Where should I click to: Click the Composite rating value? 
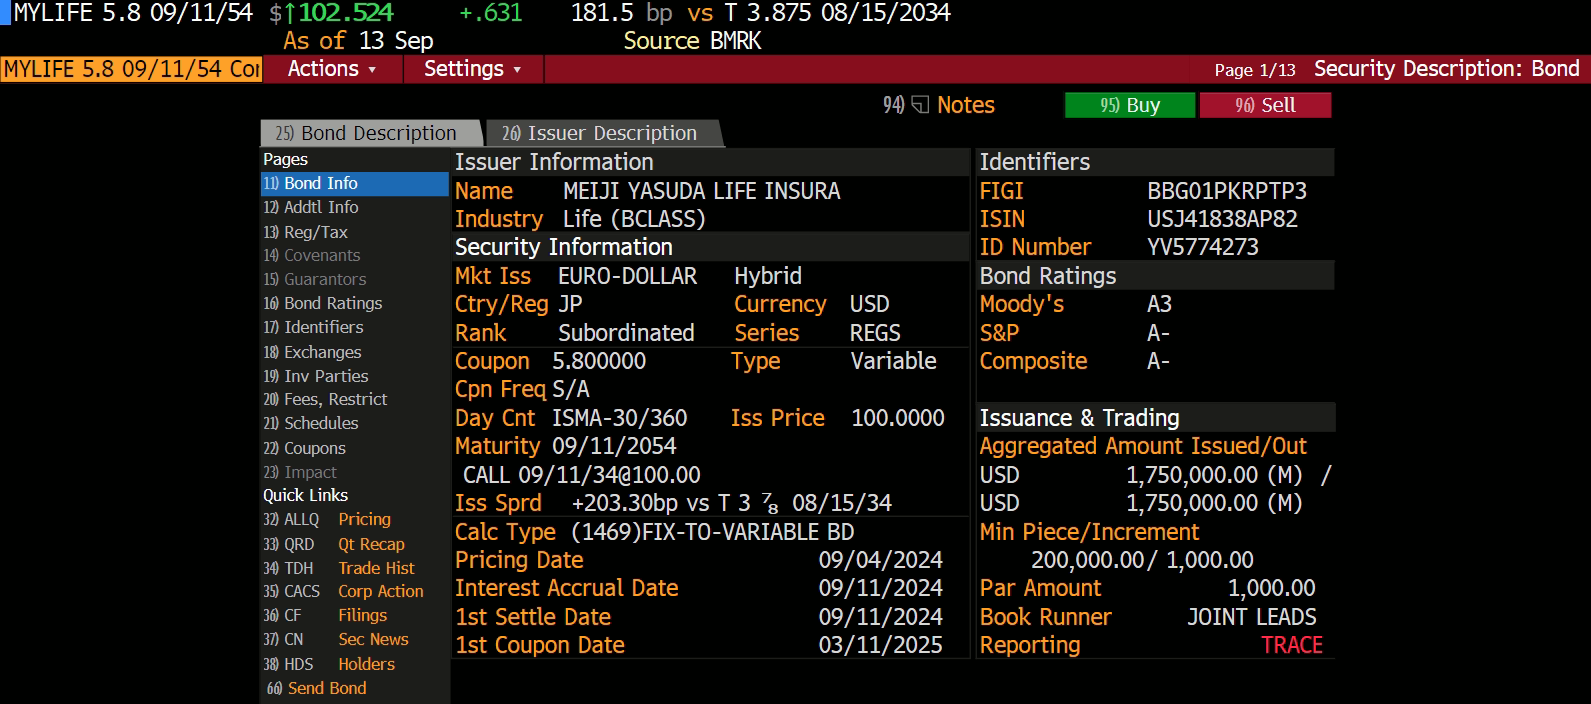pos(1158,361)
